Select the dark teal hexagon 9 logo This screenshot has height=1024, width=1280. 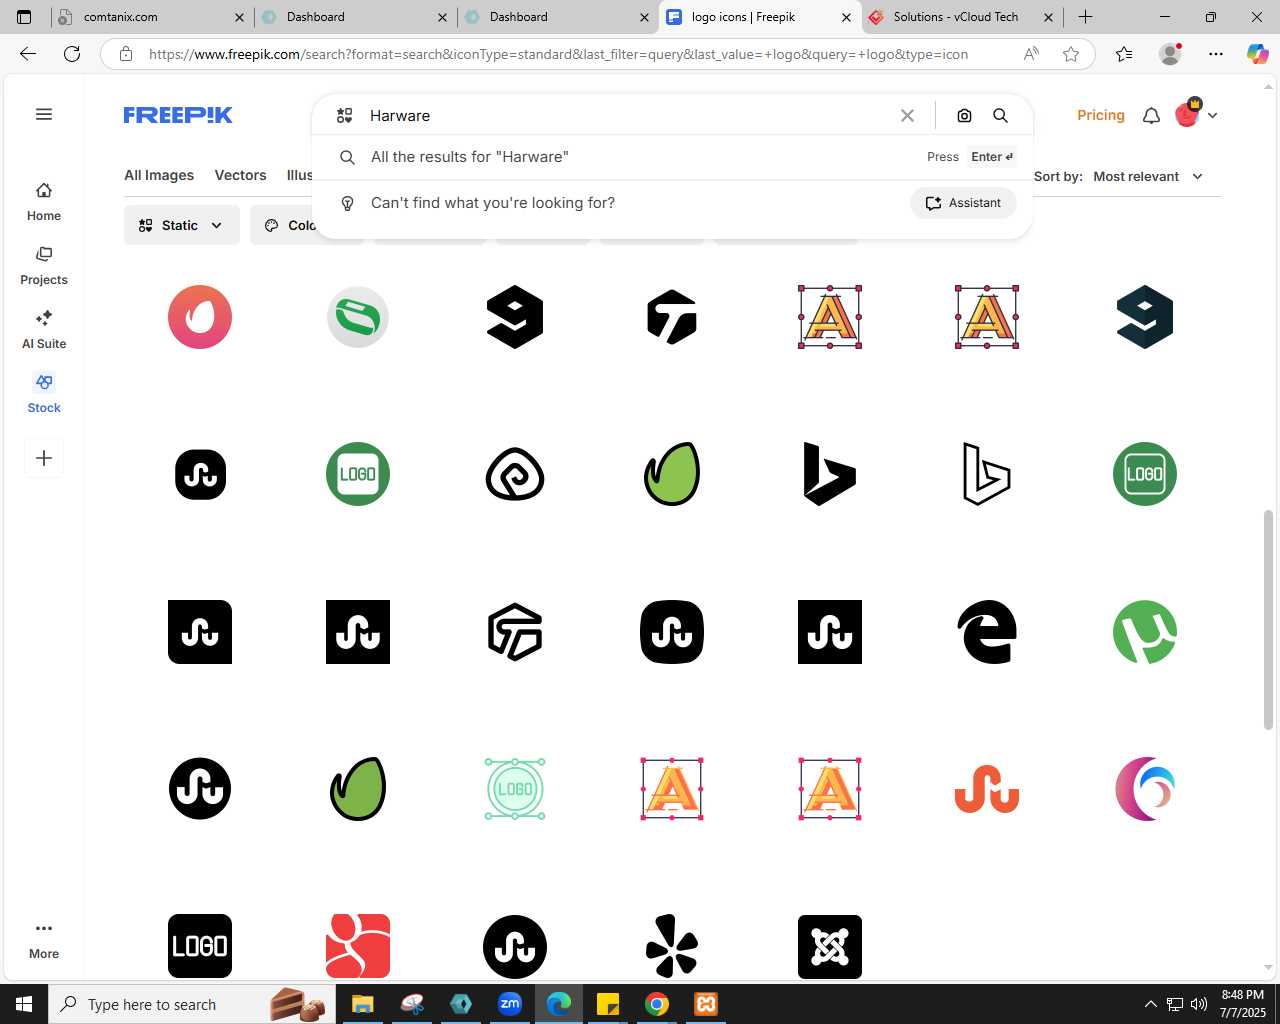tap(1145, 317)
